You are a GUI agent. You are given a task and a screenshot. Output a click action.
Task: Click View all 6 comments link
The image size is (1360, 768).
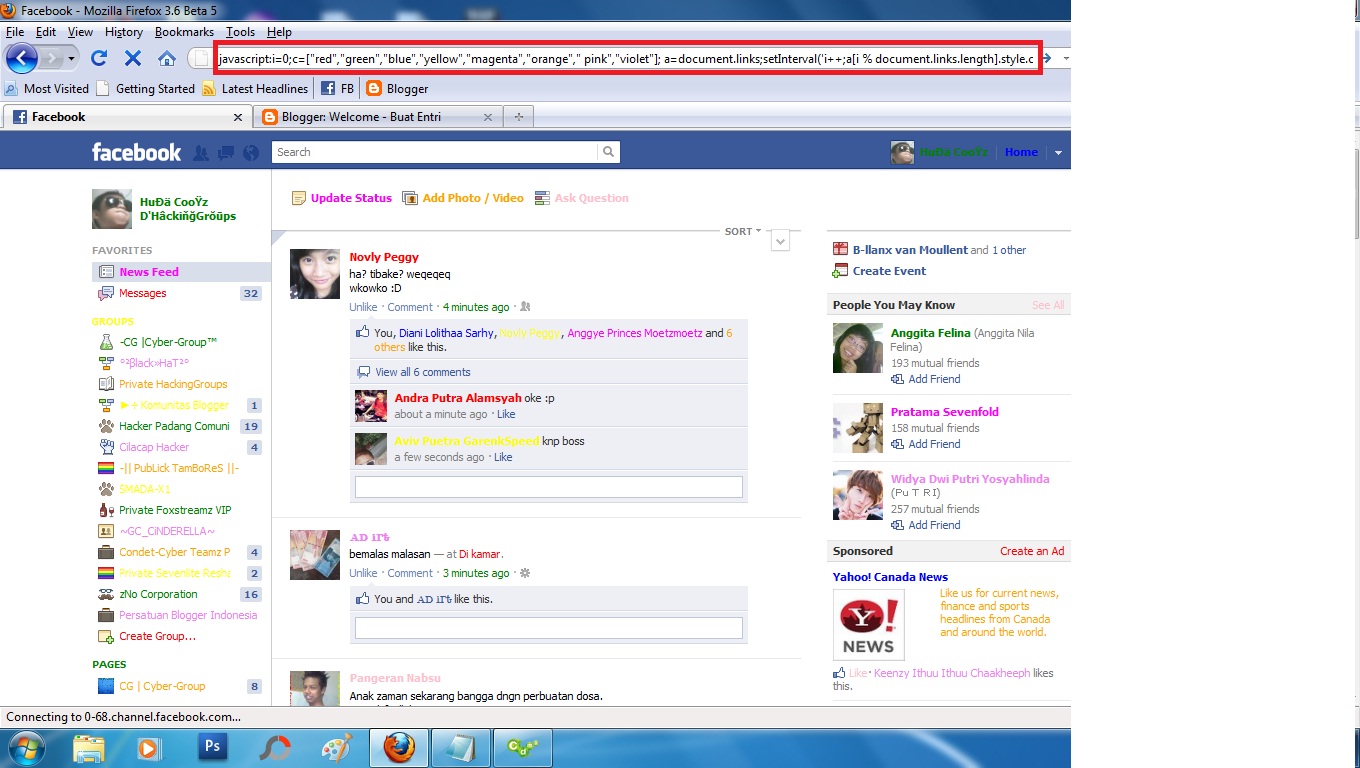(423, 372)
